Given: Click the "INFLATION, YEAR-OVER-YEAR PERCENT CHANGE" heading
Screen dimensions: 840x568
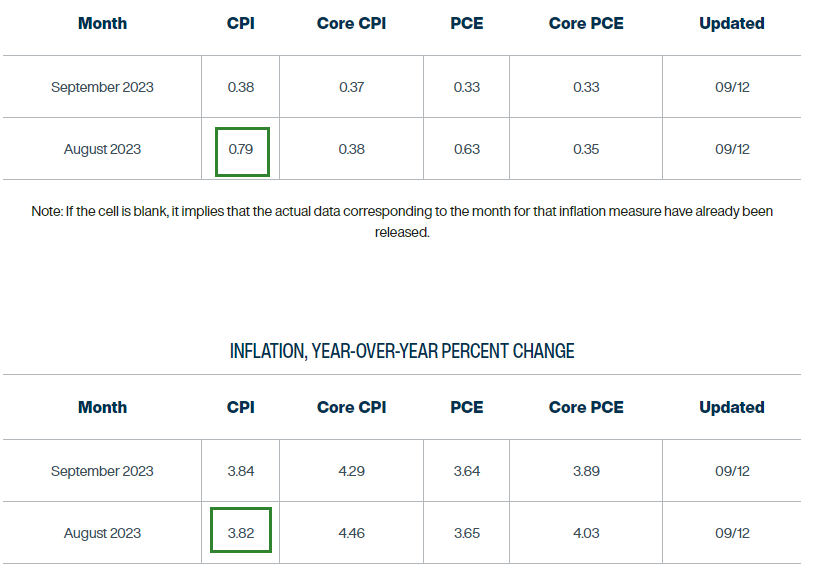Looking at the screenshot, I should [x=402, y=351].
